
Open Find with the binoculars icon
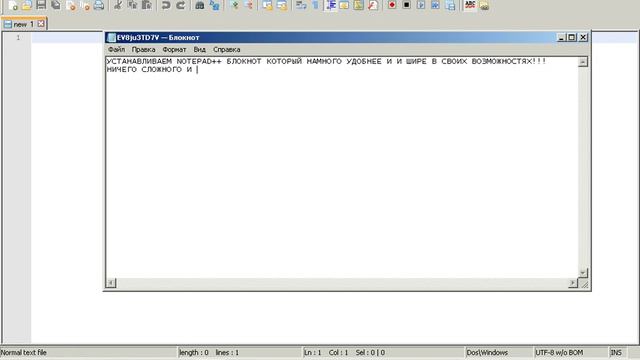[200, 5]
